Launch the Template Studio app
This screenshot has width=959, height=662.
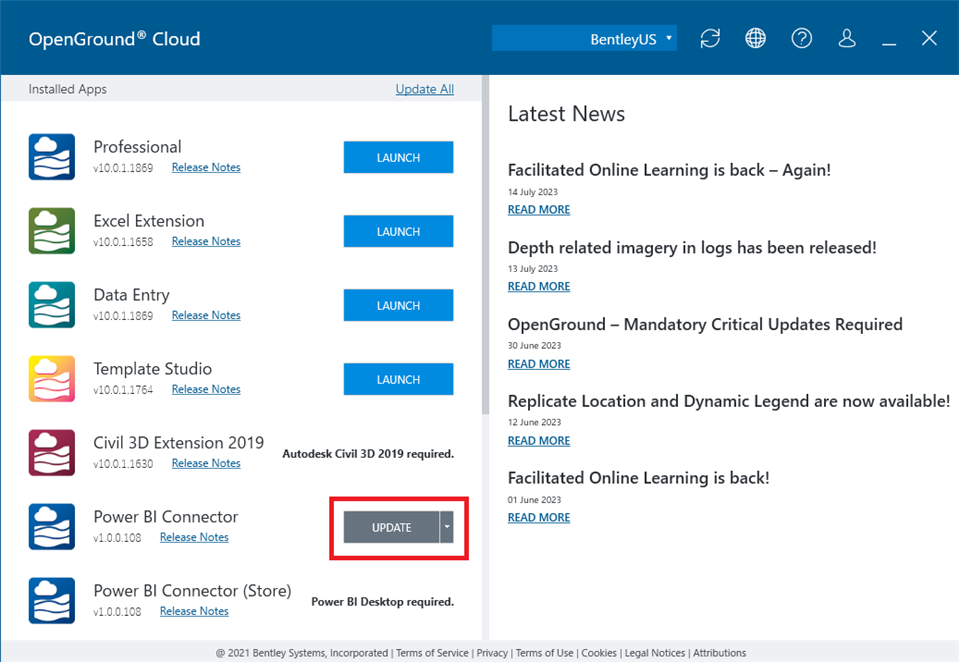click(x=398, y=379)
